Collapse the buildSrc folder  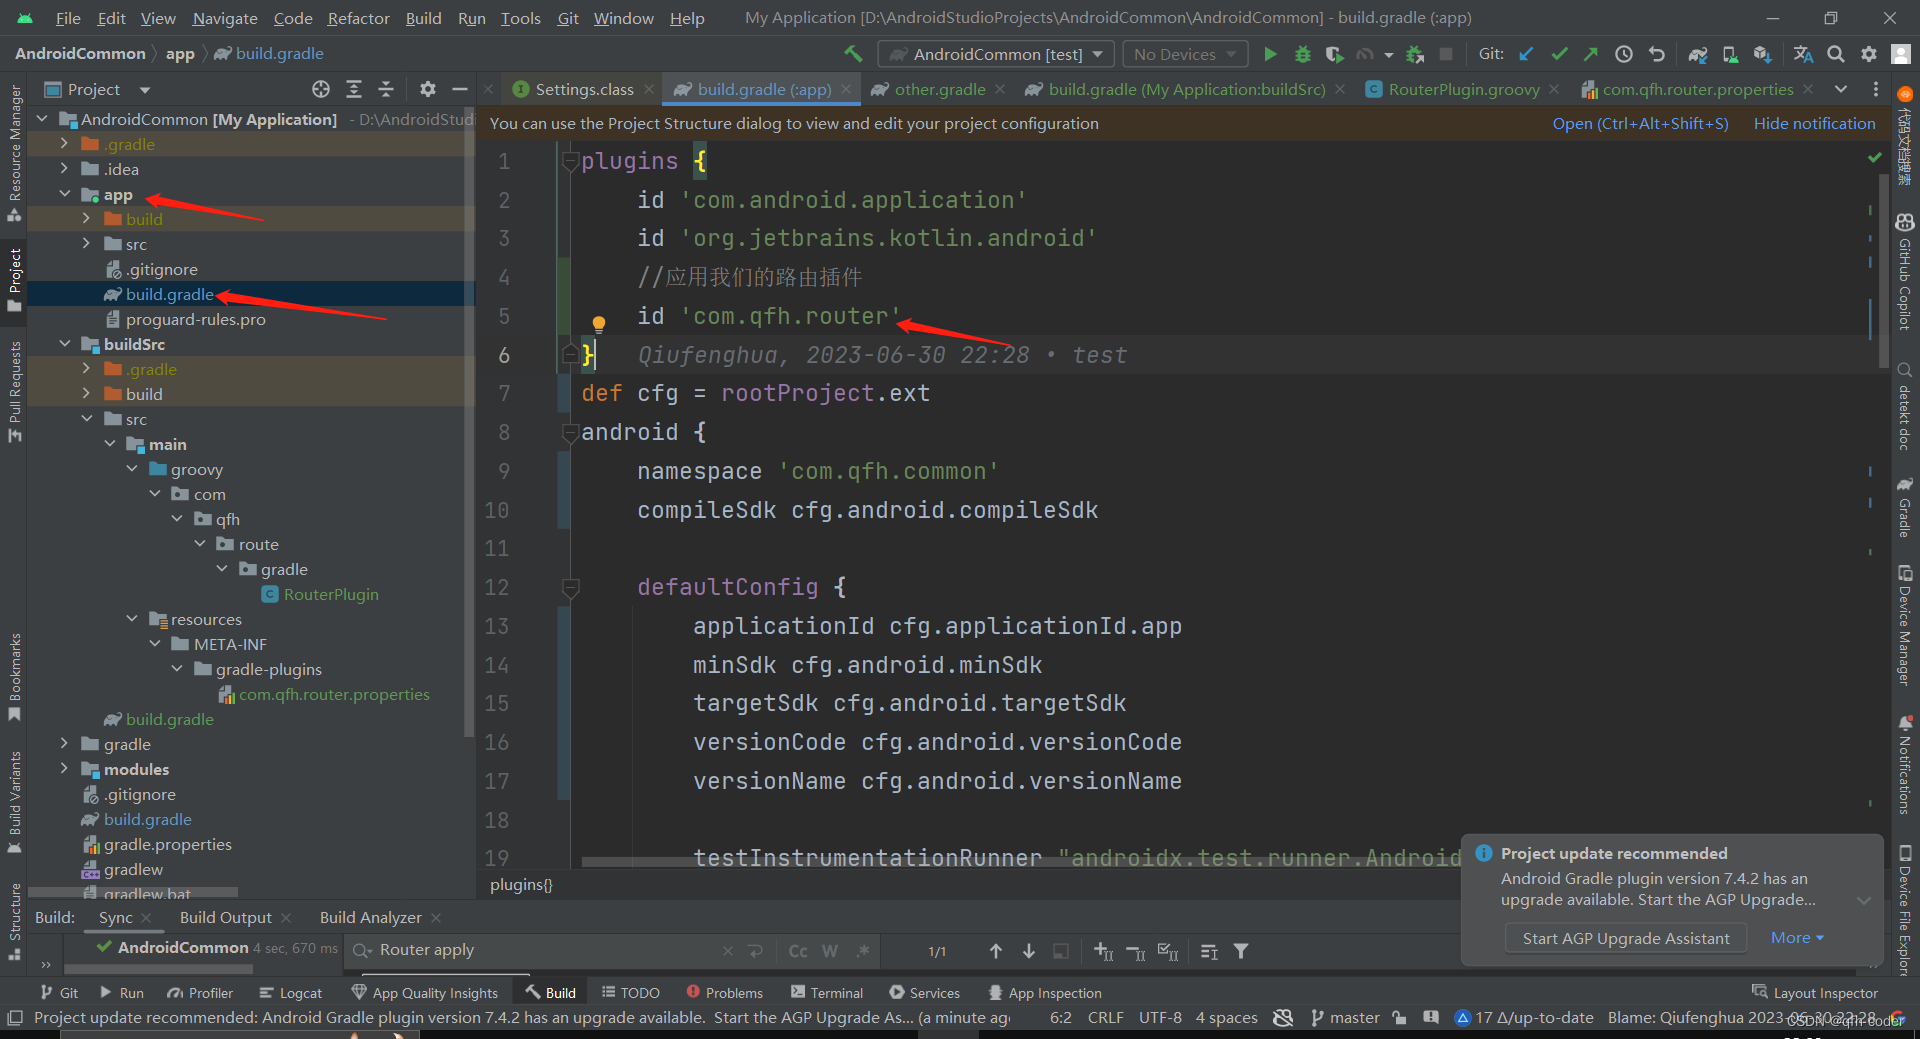point(65,344)
